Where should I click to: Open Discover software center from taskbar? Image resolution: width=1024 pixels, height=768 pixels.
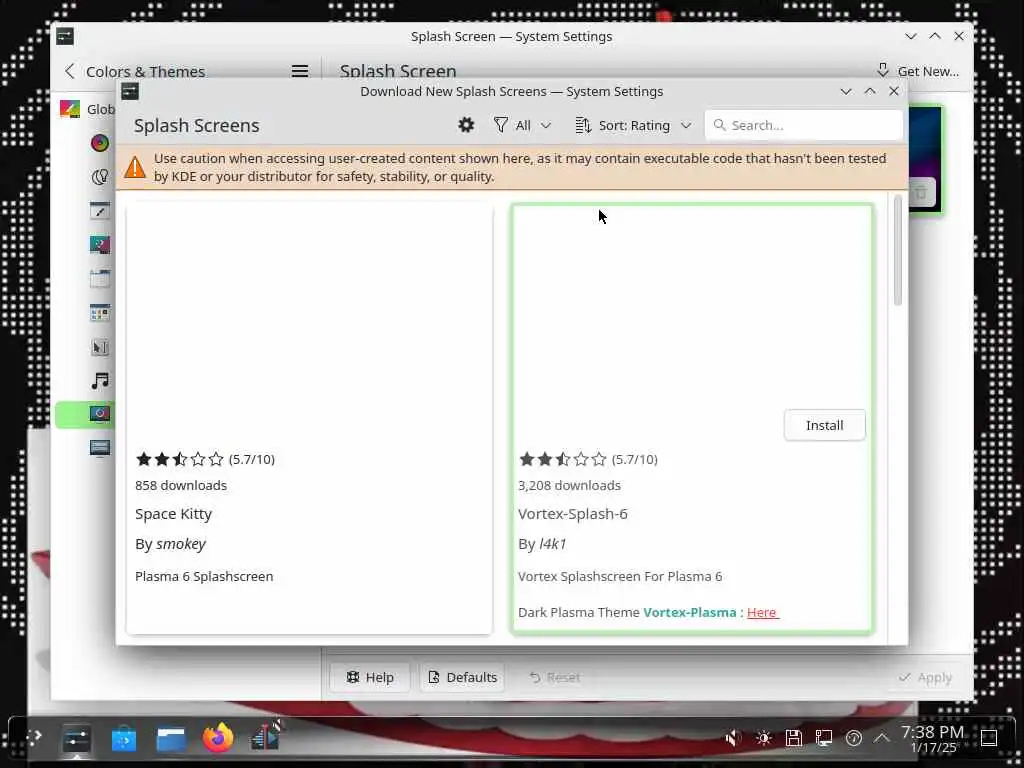124,739
